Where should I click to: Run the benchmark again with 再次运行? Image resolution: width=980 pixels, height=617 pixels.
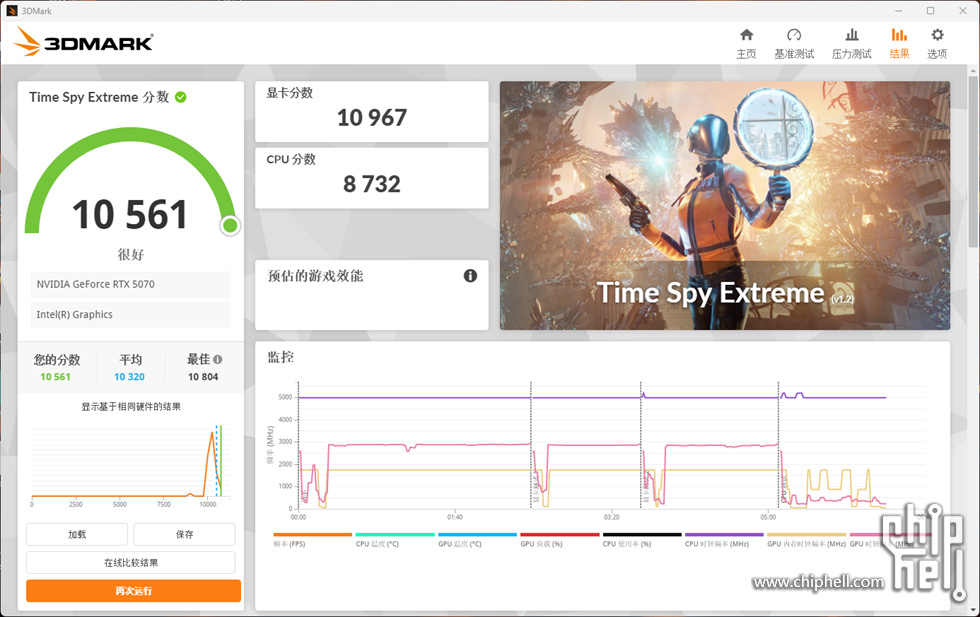pos(133,591)
